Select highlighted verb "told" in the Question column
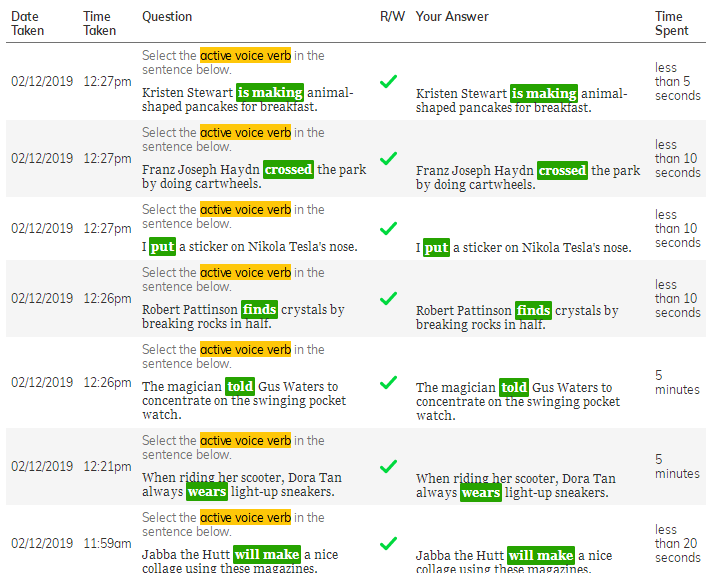715x573 pixels. (x=240, y=387)
